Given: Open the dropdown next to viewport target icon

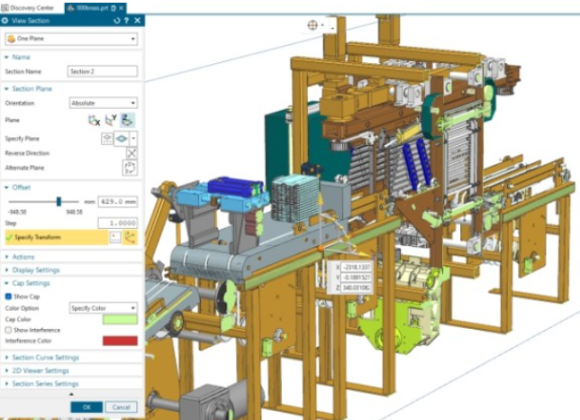Looking at the screenshot, I should click(323, 25).
